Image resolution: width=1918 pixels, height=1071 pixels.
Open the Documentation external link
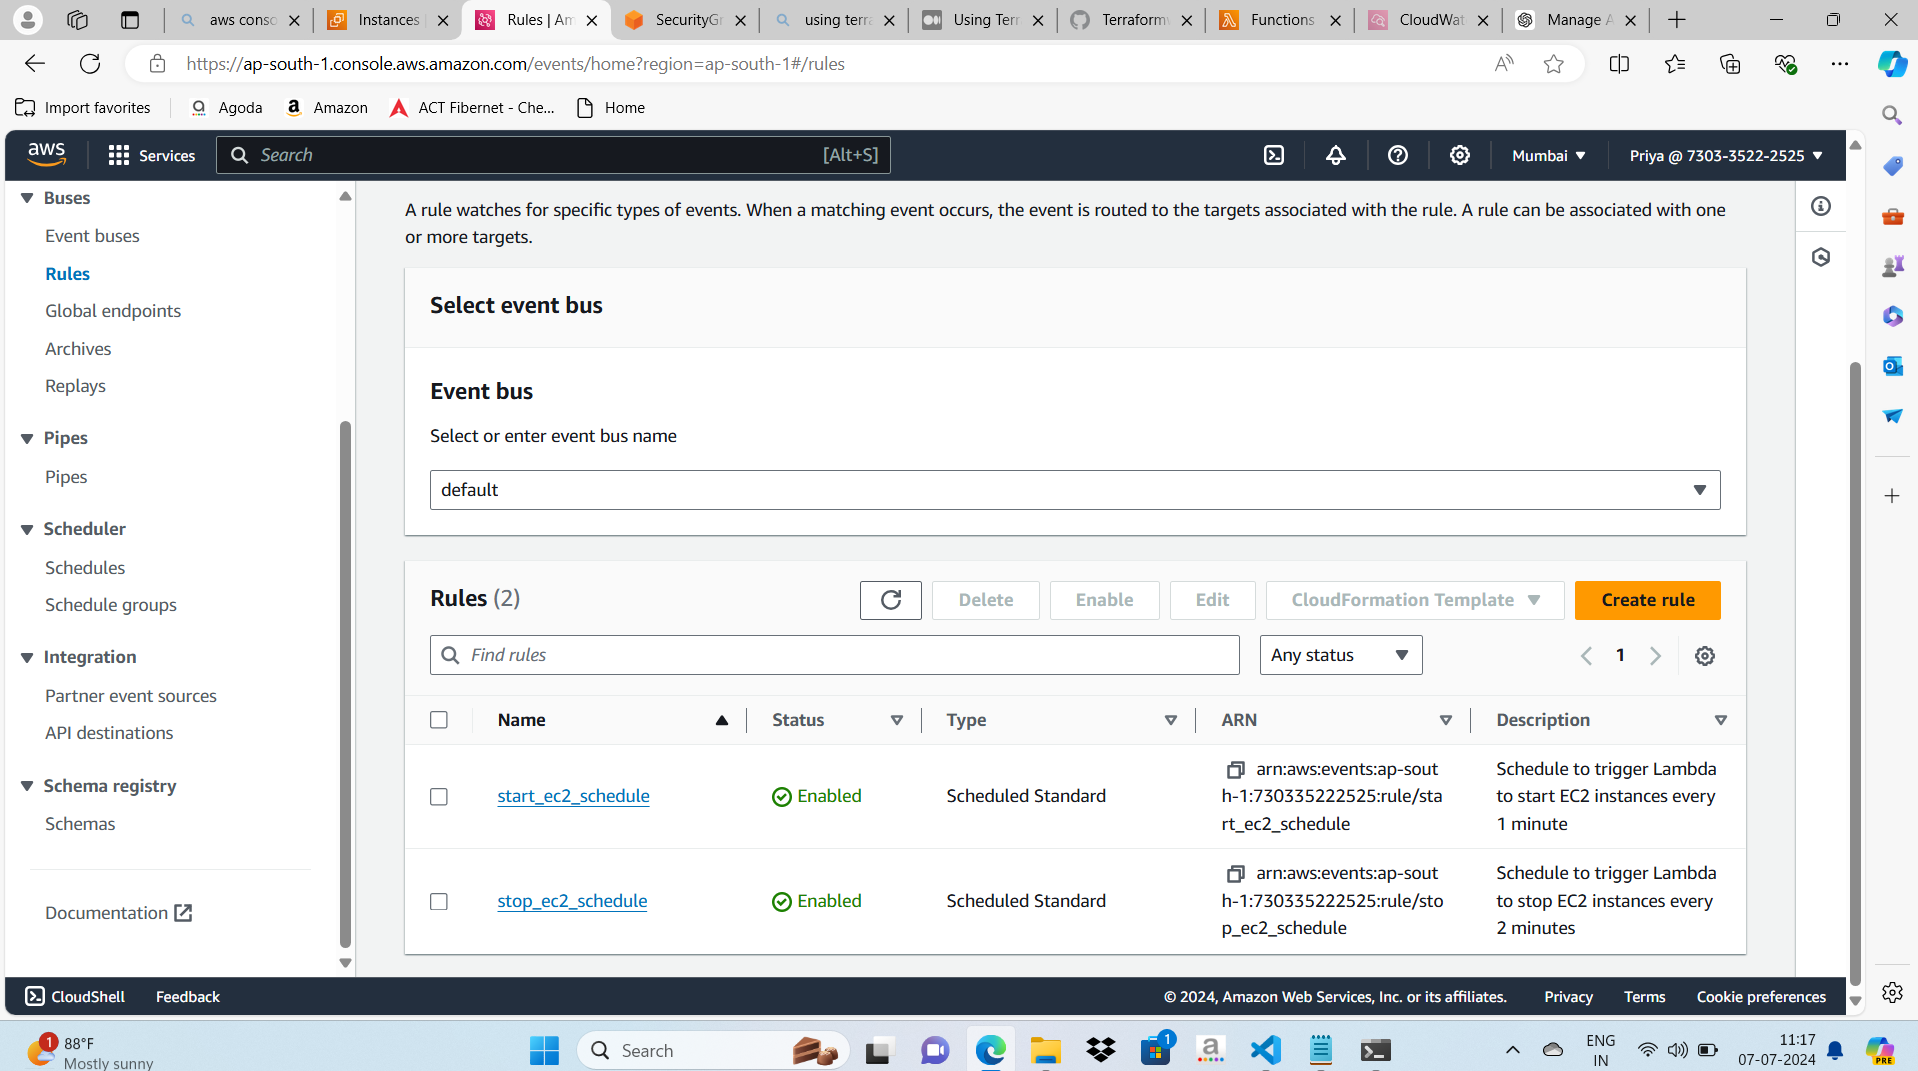[x=118, y=913]
